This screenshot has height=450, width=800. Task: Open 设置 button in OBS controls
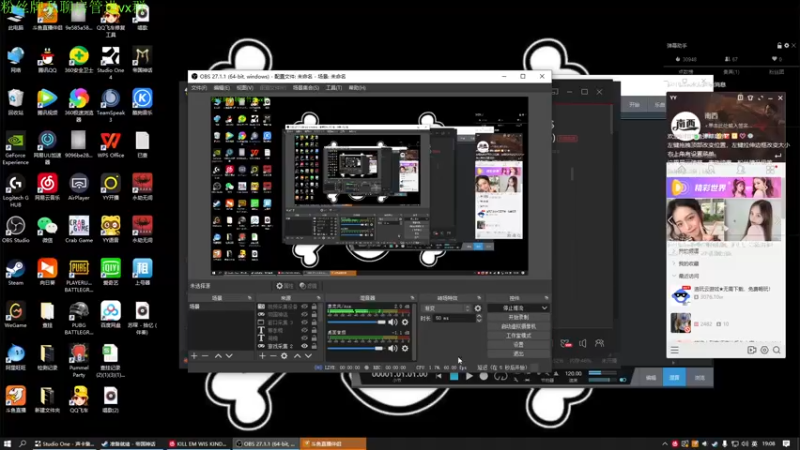[518, 345]
